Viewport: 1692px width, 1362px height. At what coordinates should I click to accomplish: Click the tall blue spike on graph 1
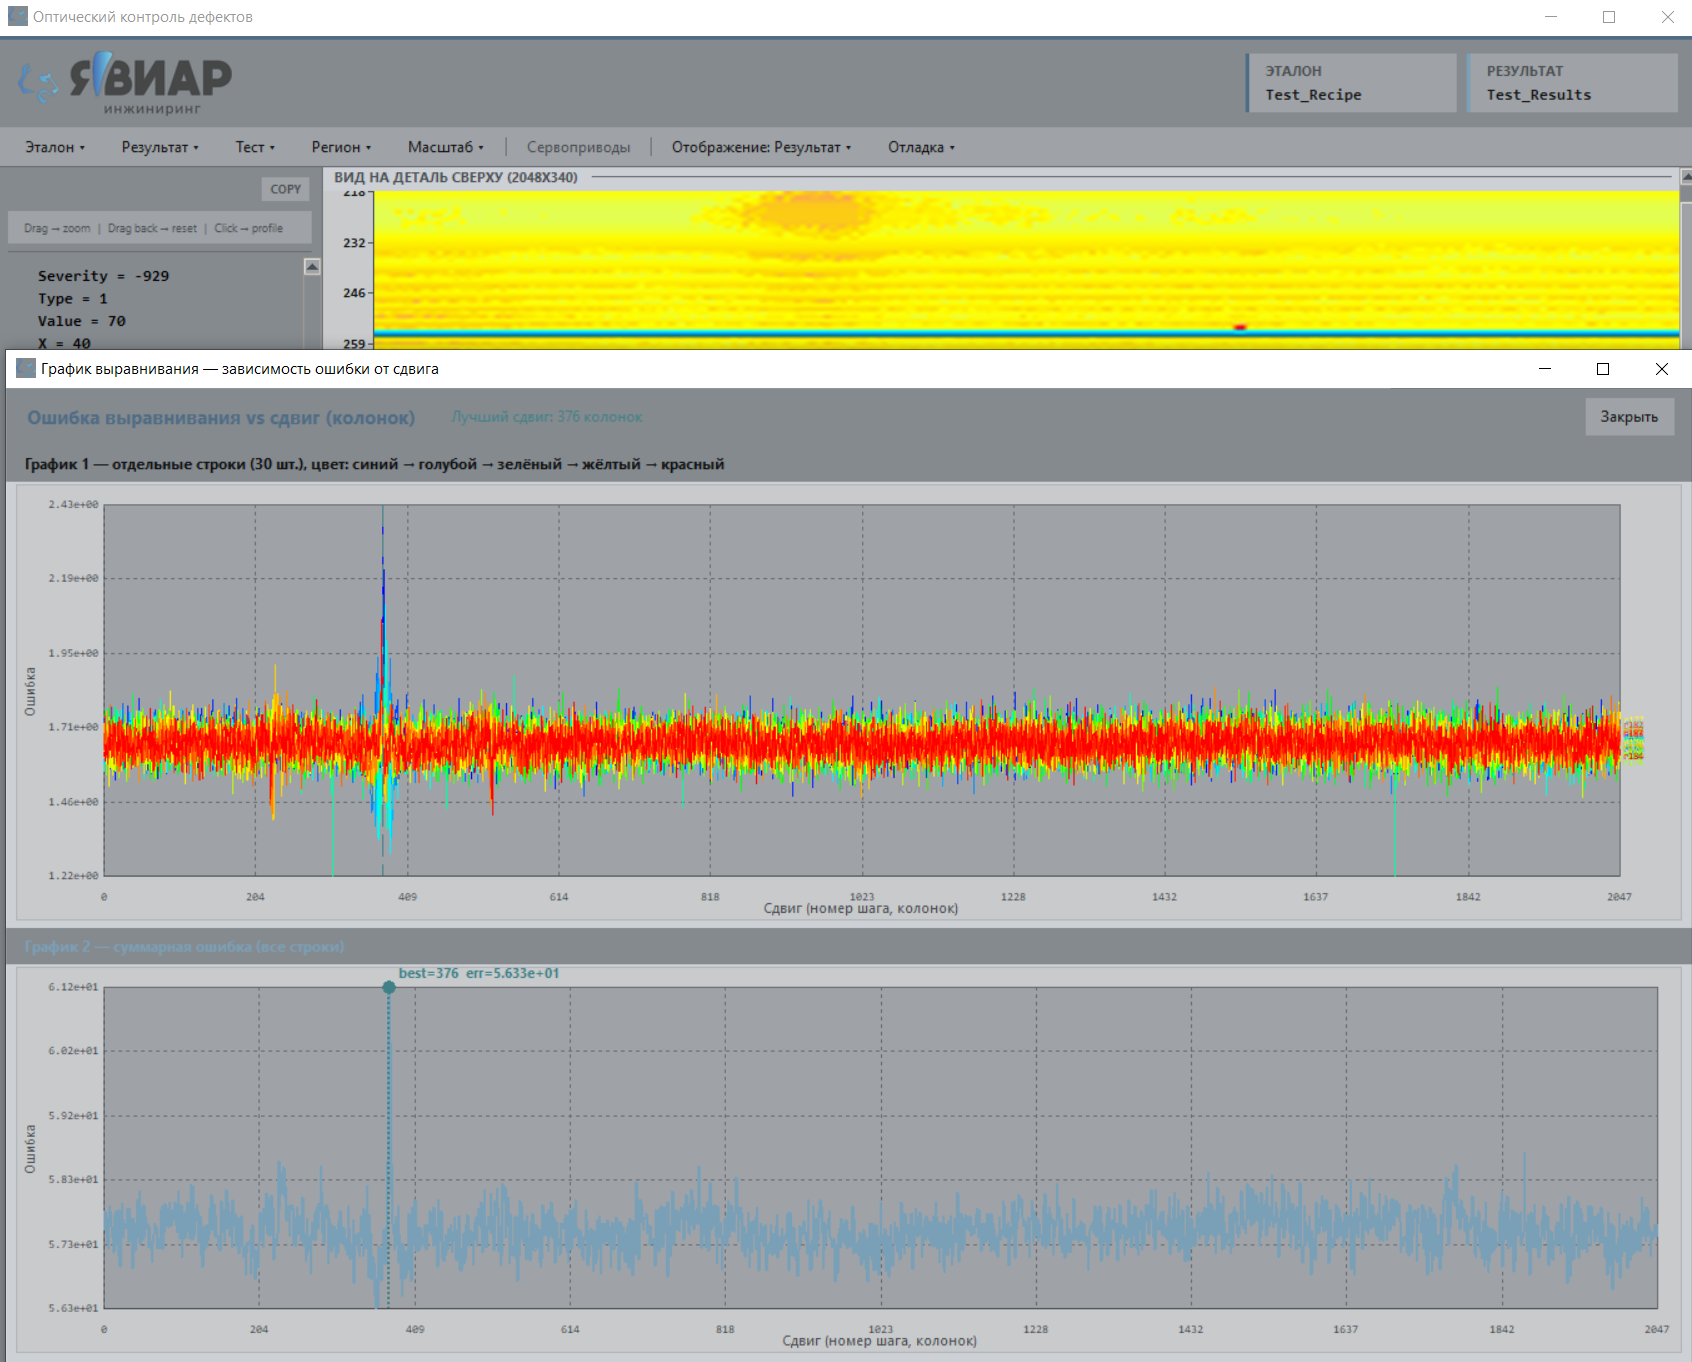383,600
